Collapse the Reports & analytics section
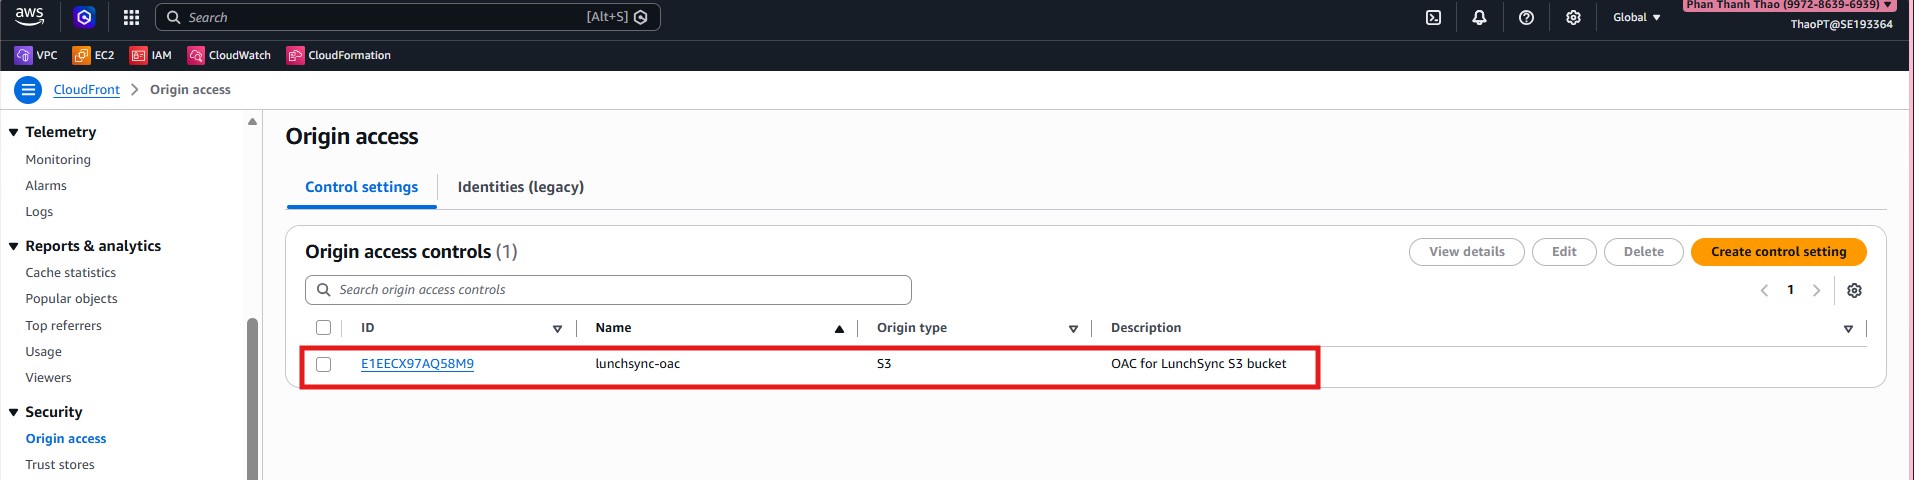The width and height of the screenshot is (1914, 480). pos(14,246)
